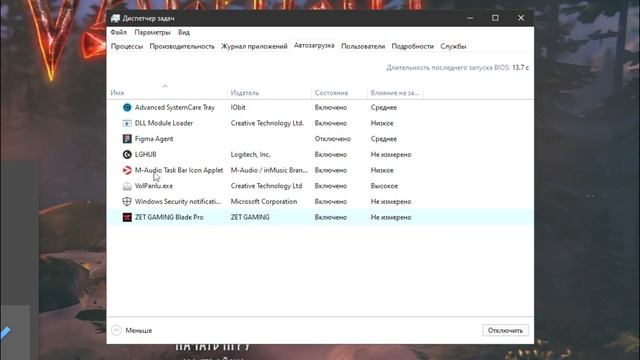Click the Advanced SystemCare Tray icon
The height and width of the screenshot is (360, 640).
click(127, 107)
